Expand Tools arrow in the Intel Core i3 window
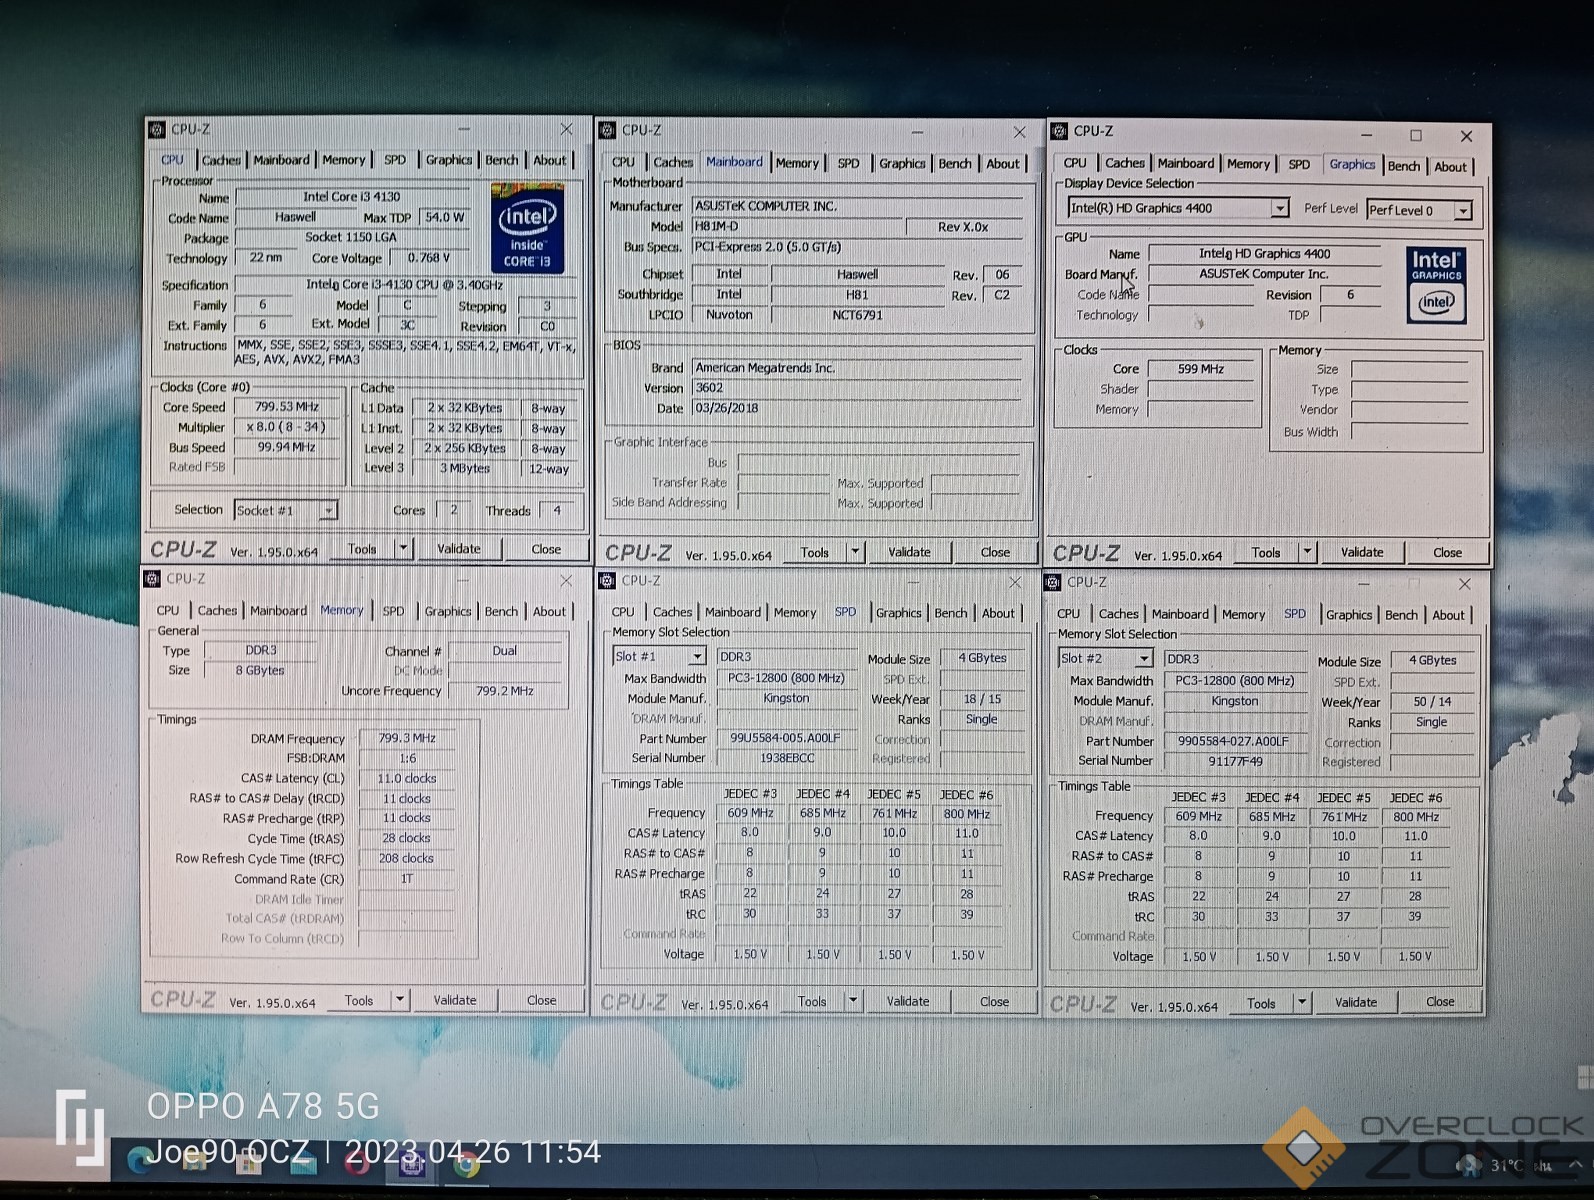The height and width of the screenshot is (1200, 1594). (403, 548)
